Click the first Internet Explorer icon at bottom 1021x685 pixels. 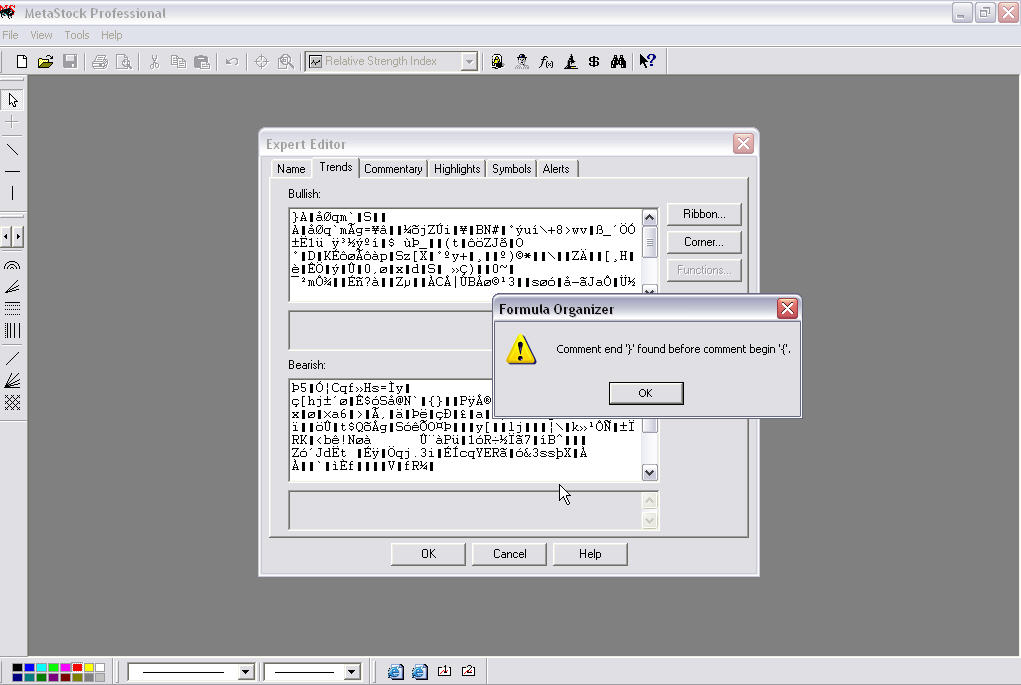pos(395,671)
